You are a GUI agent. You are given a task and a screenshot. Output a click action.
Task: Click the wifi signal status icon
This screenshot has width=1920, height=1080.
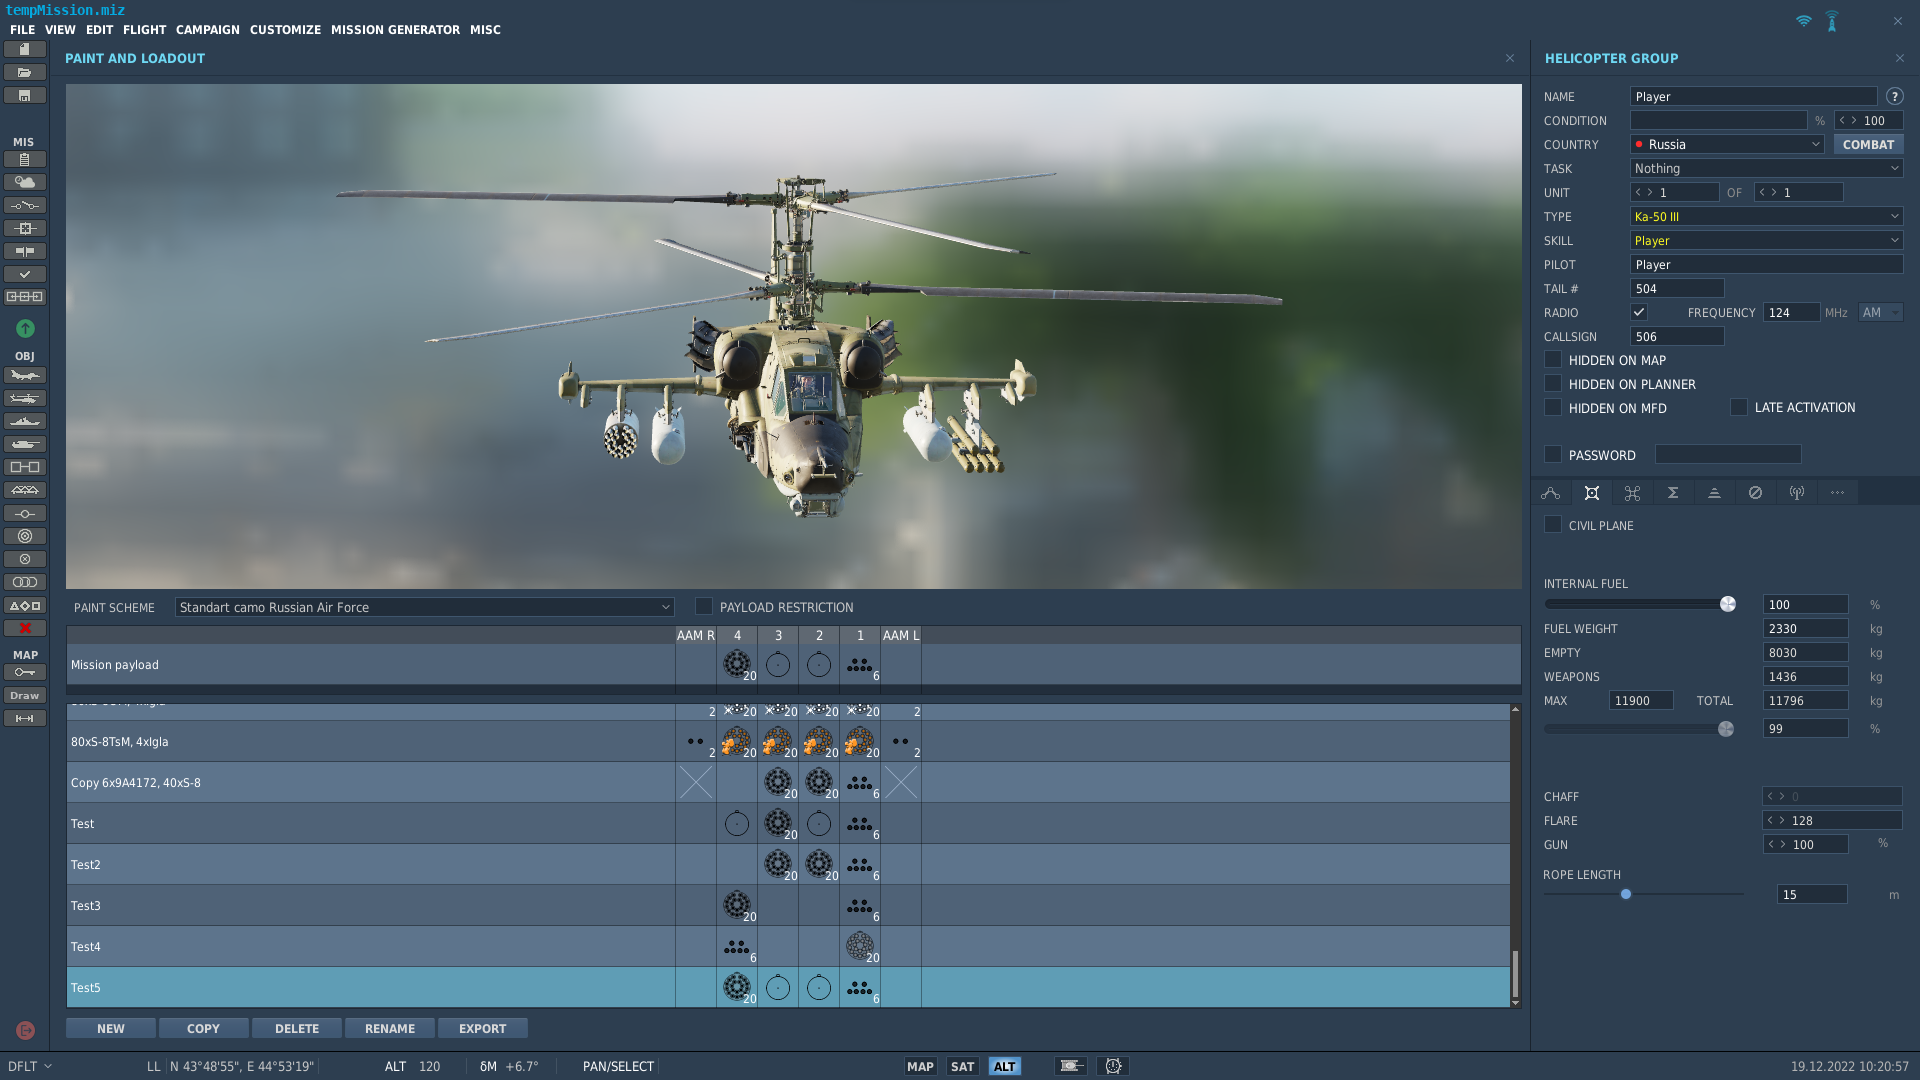(1803, 21)
